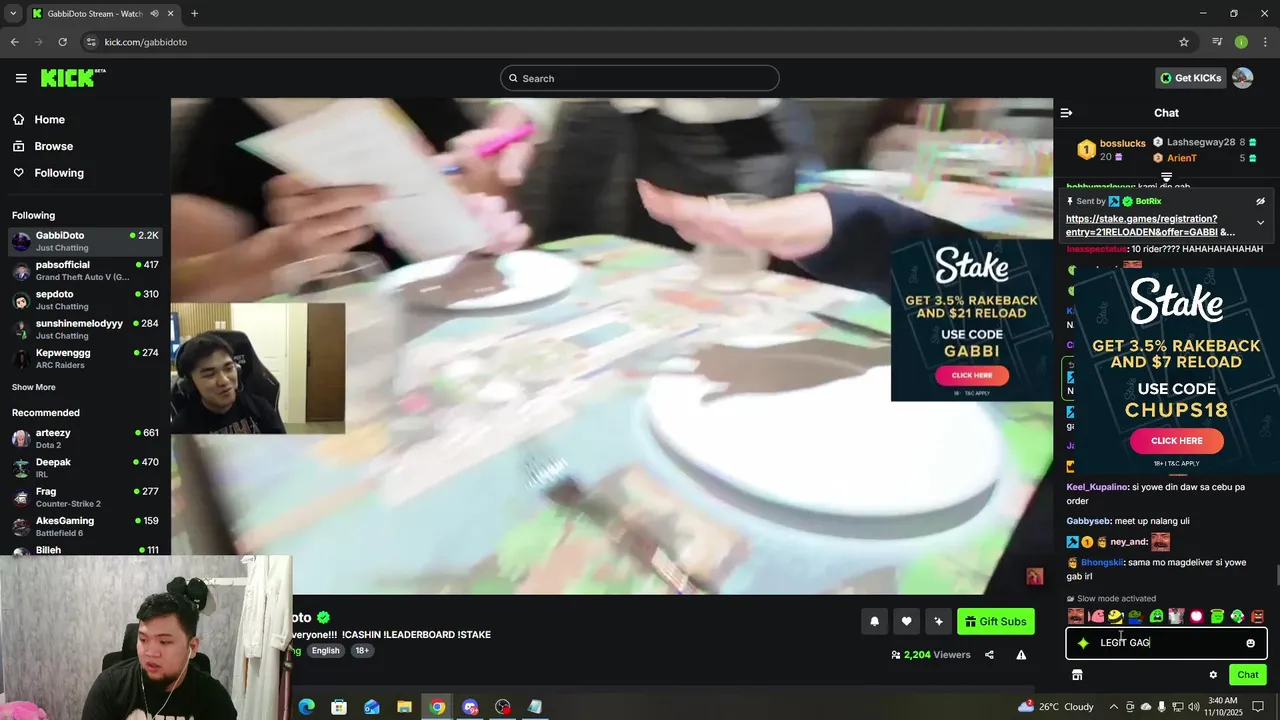
Task: Open the Kick shop icon below chat
Action: [1077, 675]
